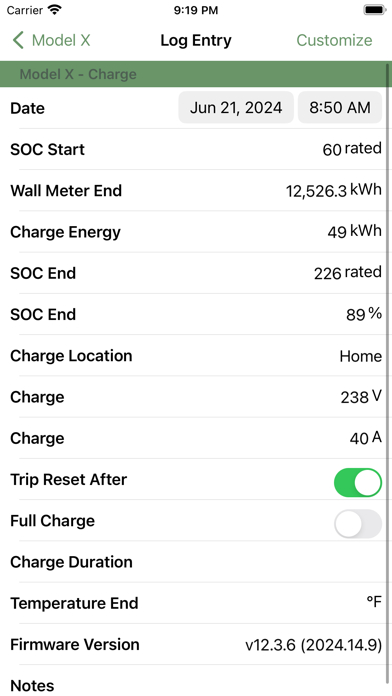Edit the Charge voltage 238 V field
Image resolution: width=392 pixels, height=696 pixels.
[361, 397]
